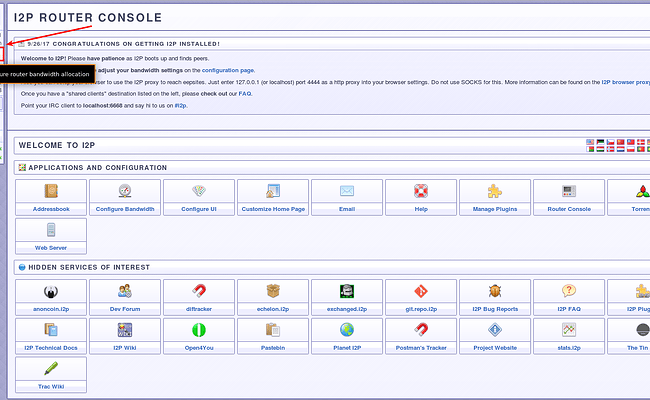650x400 pixels.
Task: Switch language with the Taiwan flag
Action: click(631, 142)
